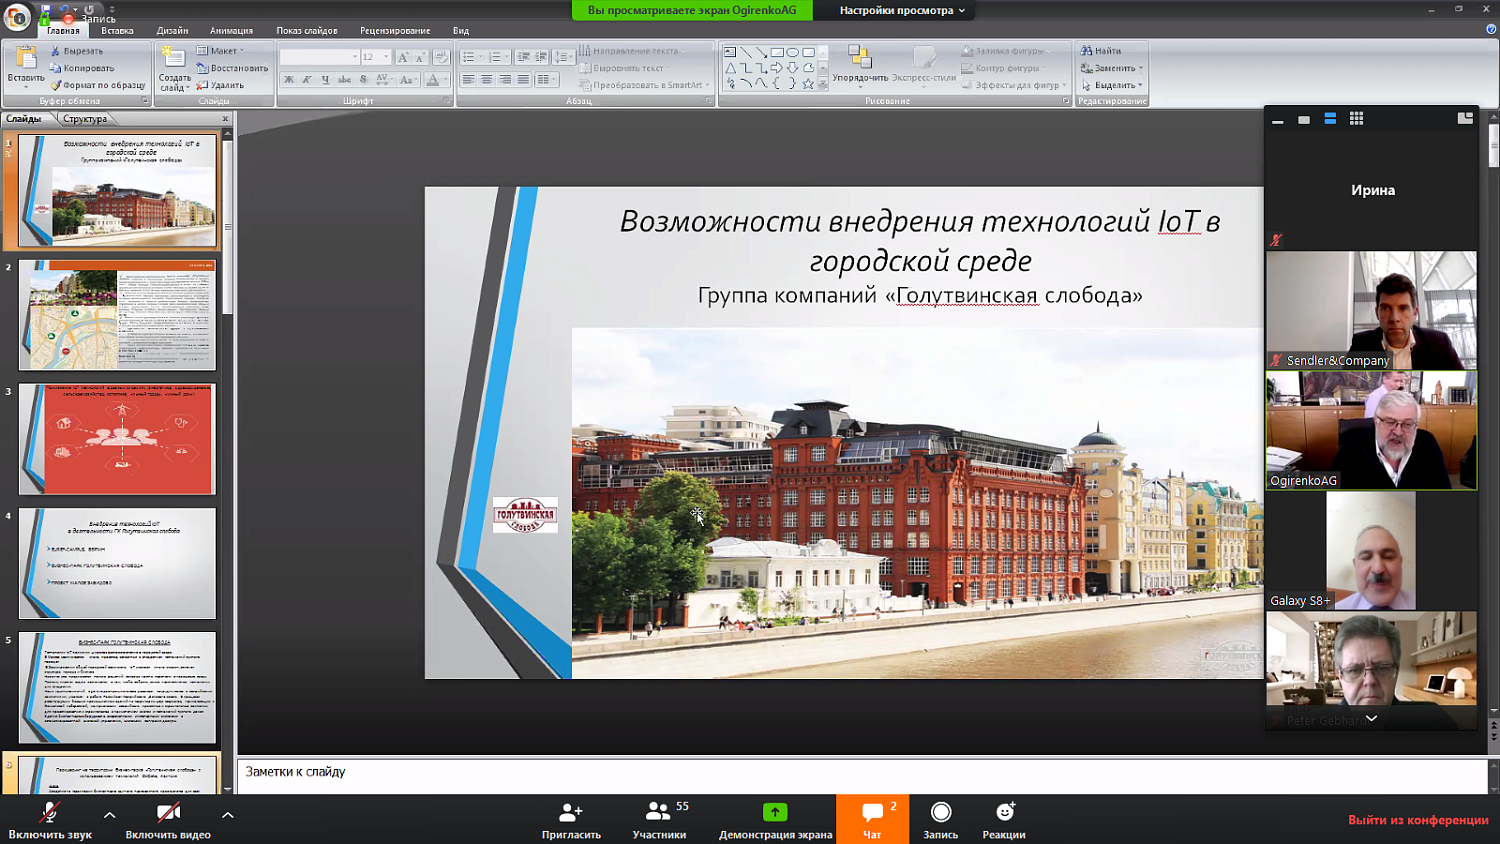This screenshot has width=1500, height=844.
Task: Open video options arrow beside camera
Action: 228,815
